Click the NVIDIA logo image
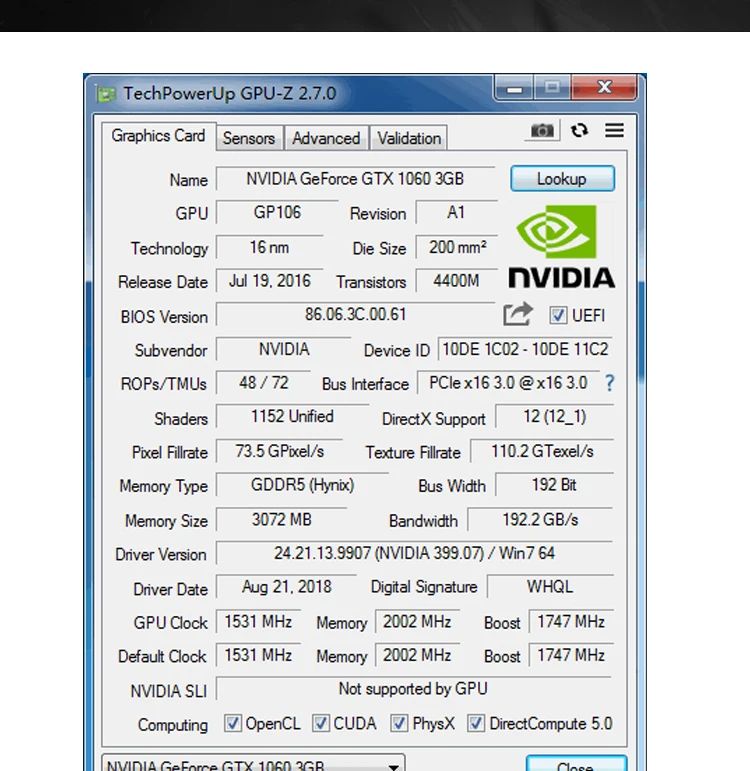 tap(561, 246)
